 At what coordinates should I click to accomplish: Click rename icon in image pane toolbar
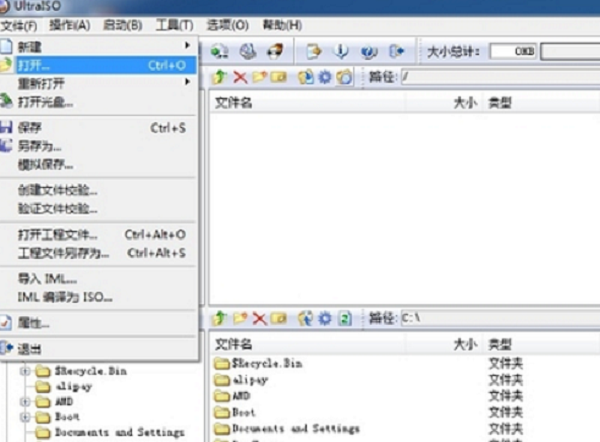(x=279, y=77)
